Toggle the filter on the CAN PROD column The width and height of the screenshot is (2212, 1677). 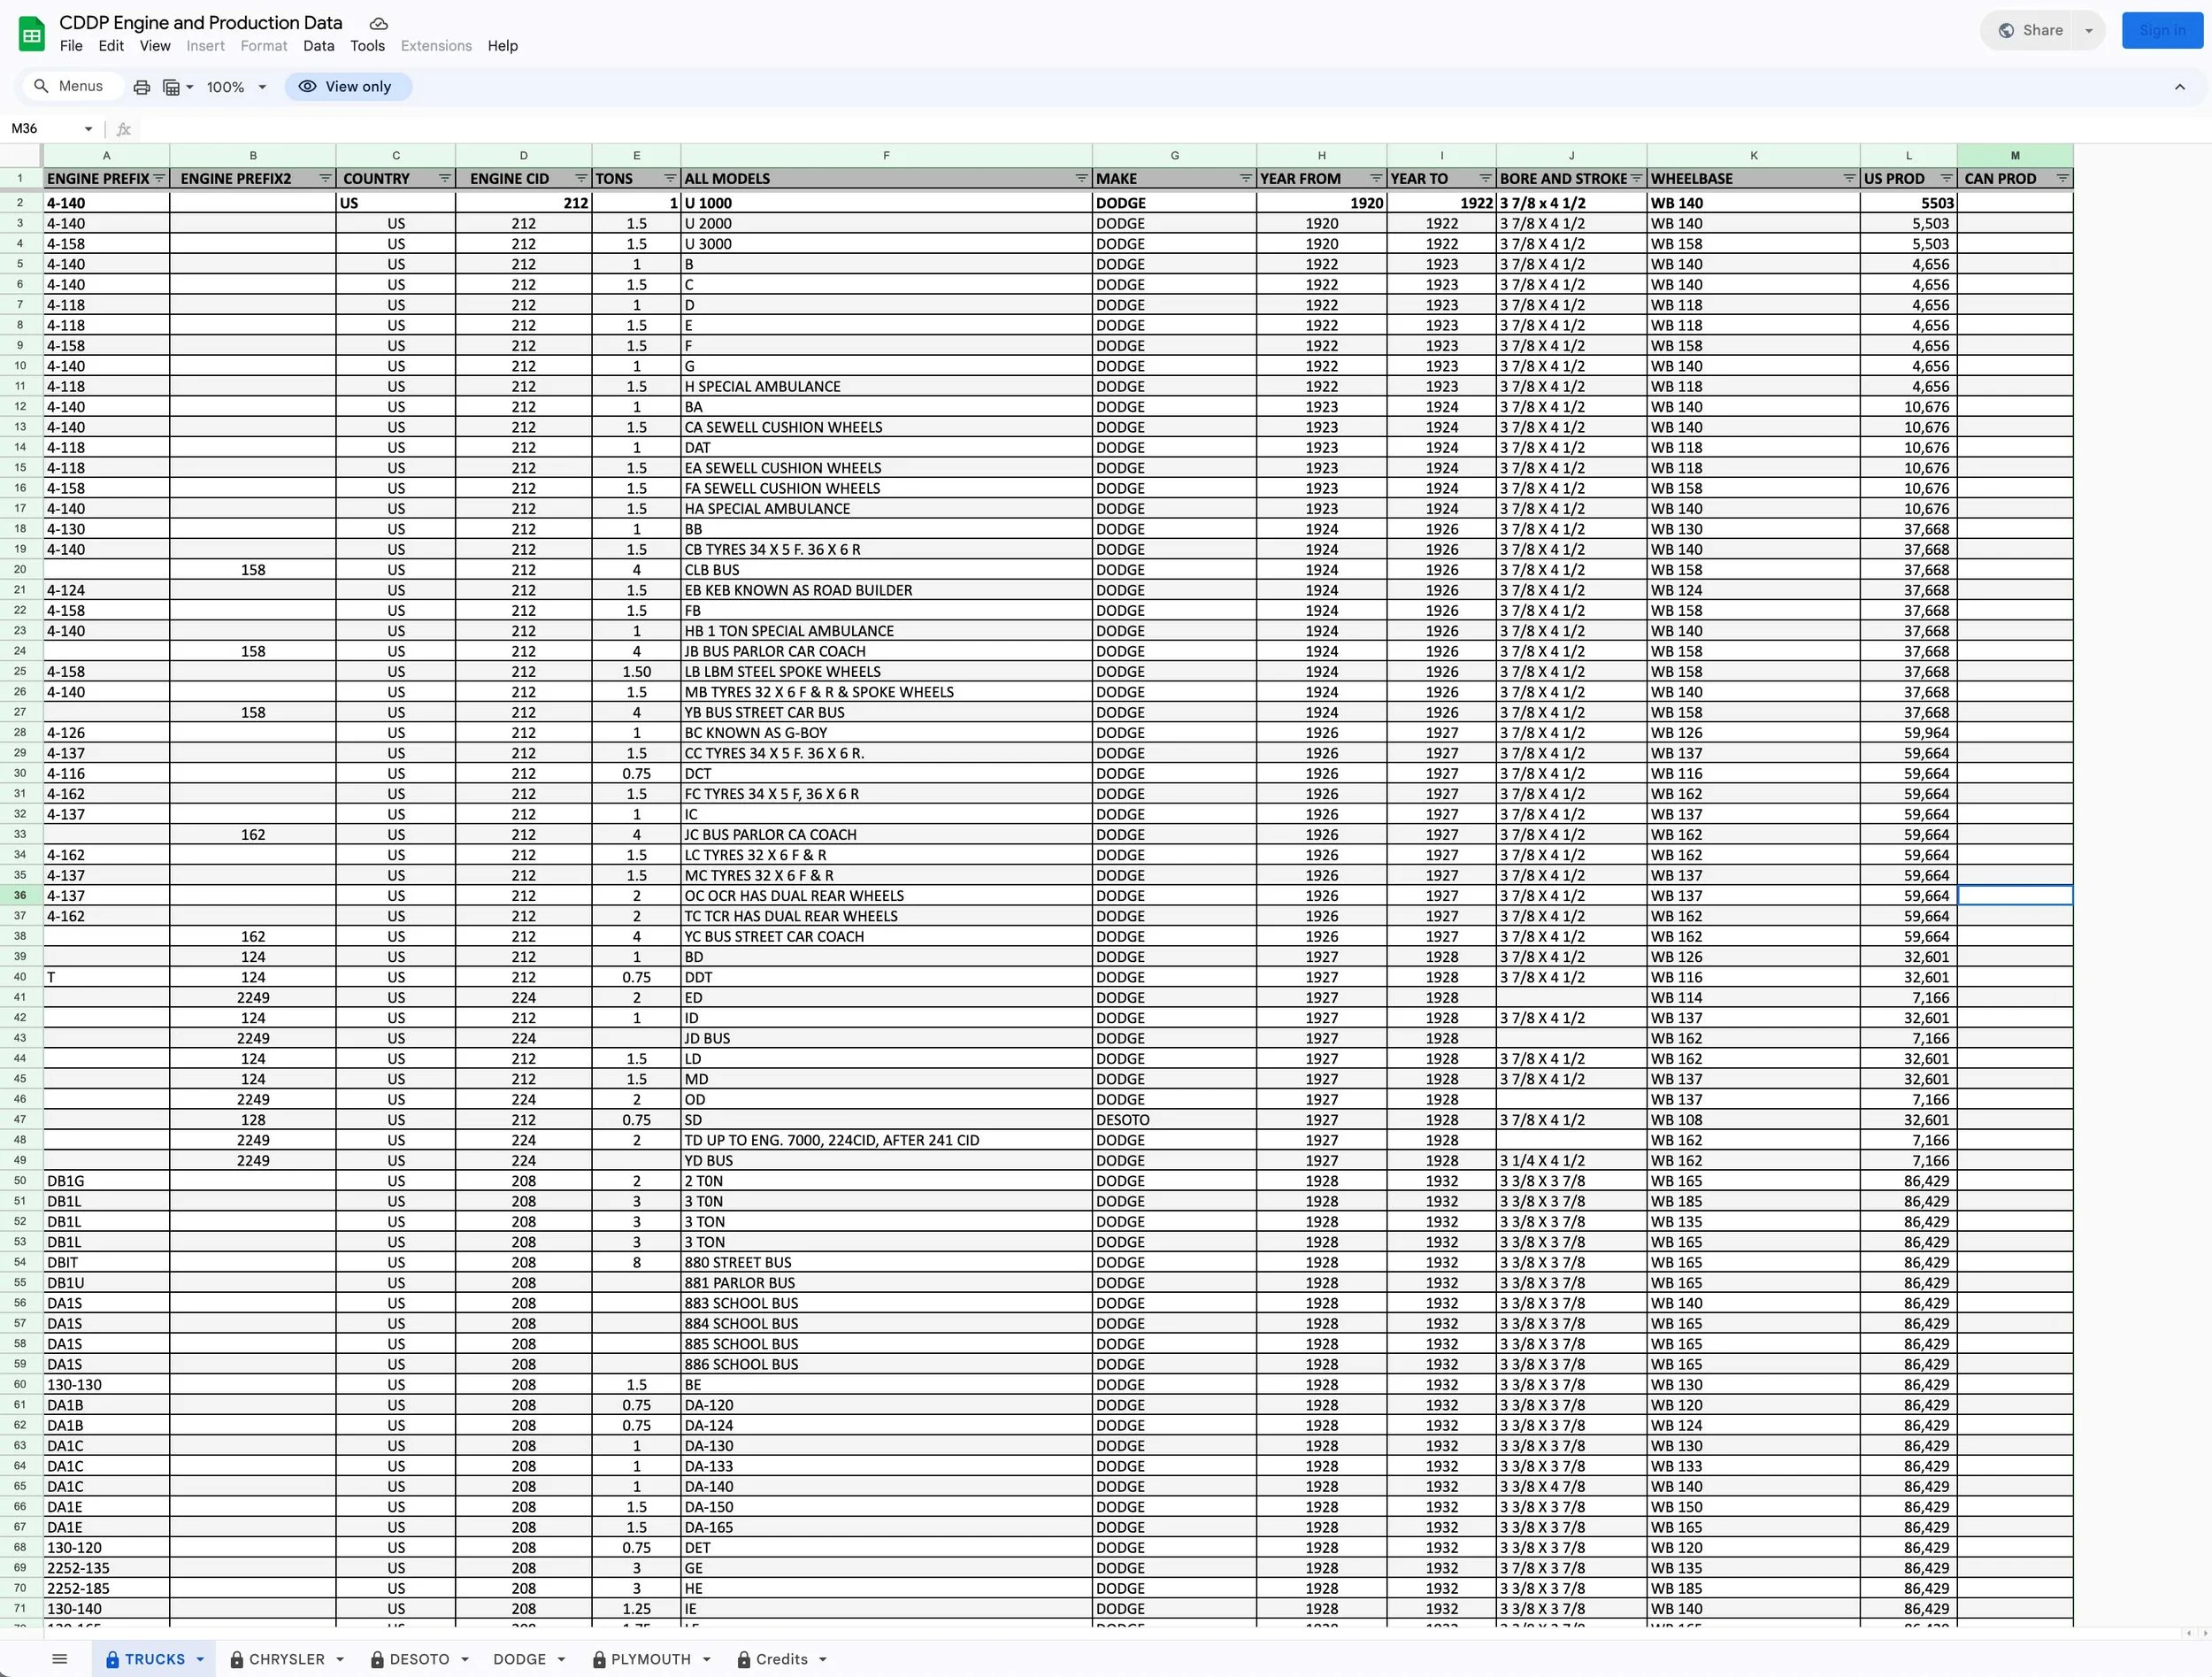[x=2061, y=179]
